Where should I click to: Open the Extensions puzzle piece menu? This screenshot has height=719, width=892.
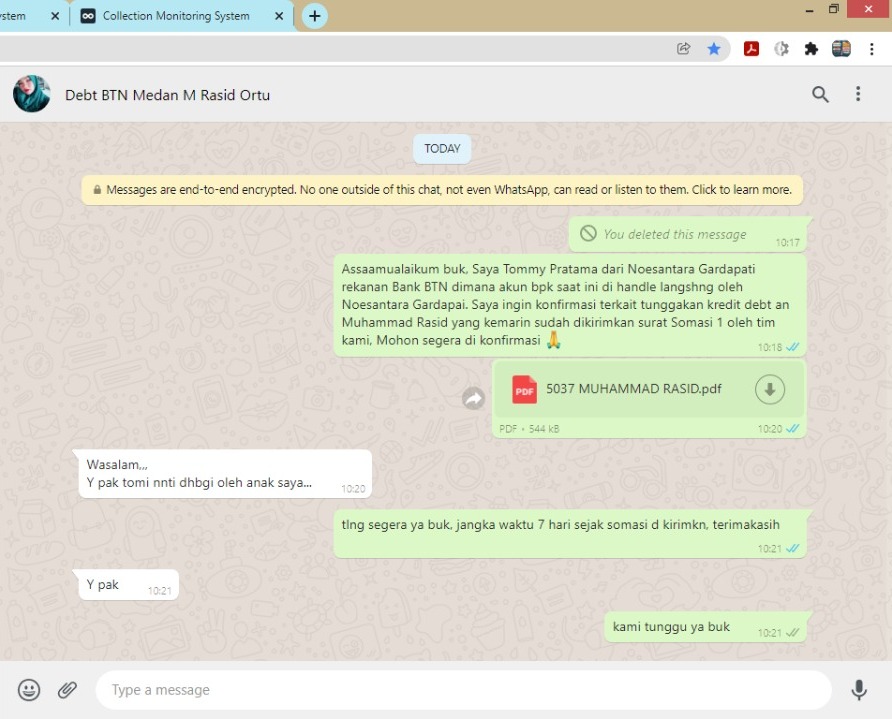811,48
